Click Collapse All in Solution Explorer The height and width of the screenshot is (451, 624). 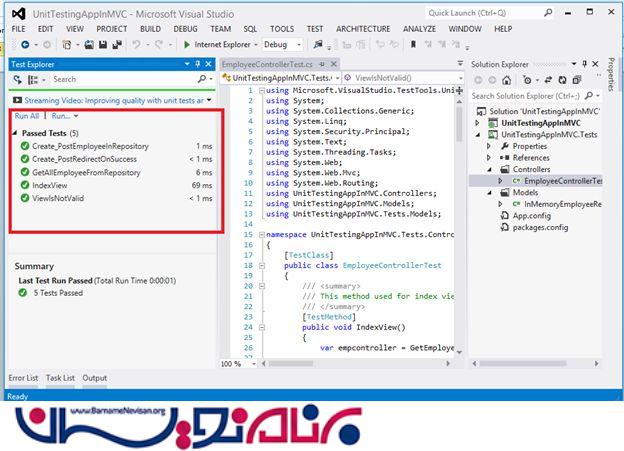[577, 80]
